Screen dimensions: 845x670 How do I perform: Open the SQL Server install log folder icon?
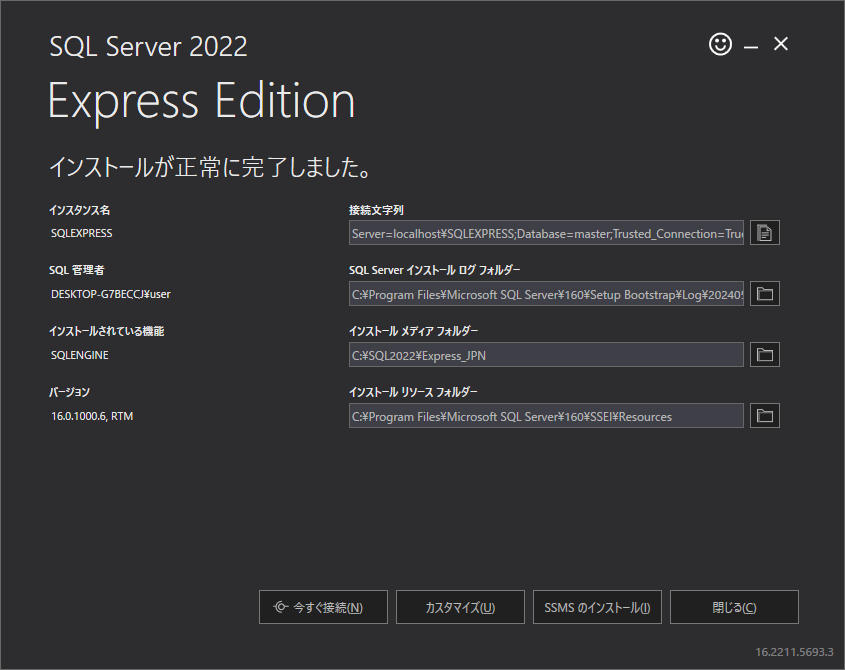tap(765, 294)
